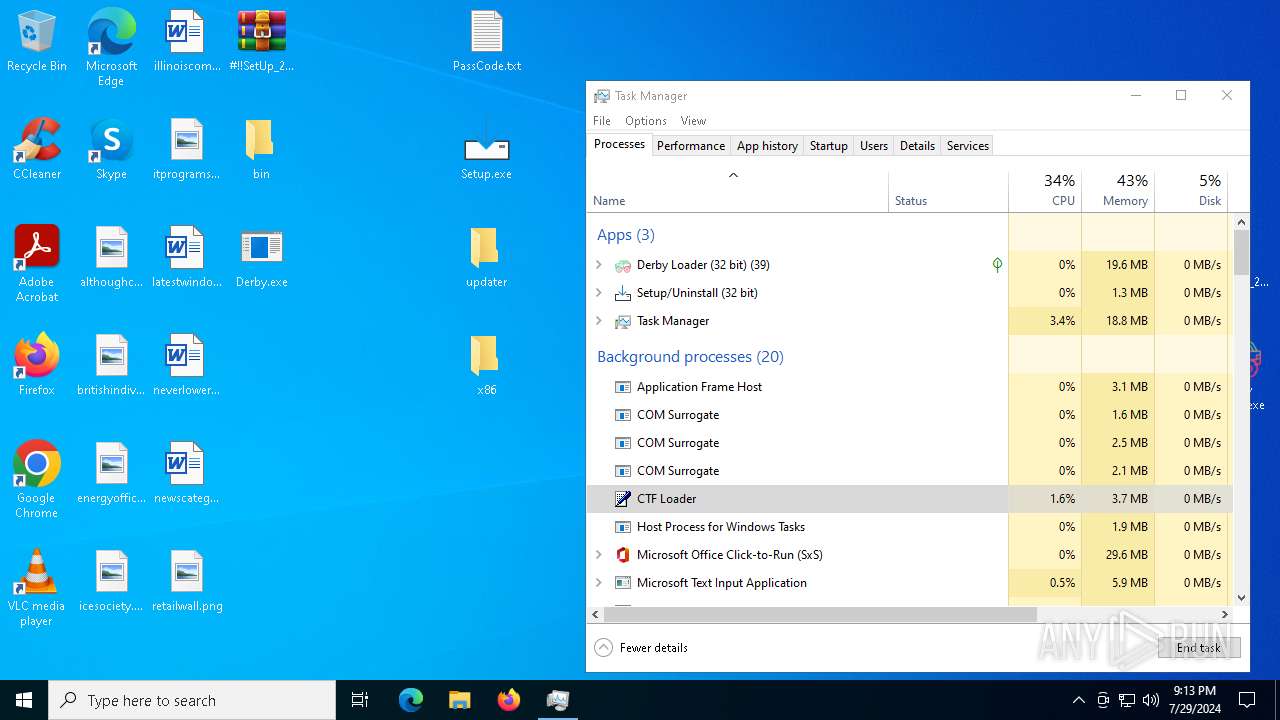Expand the Derby Loader process group
The image size is (1280, 720).
click(599, 265)
